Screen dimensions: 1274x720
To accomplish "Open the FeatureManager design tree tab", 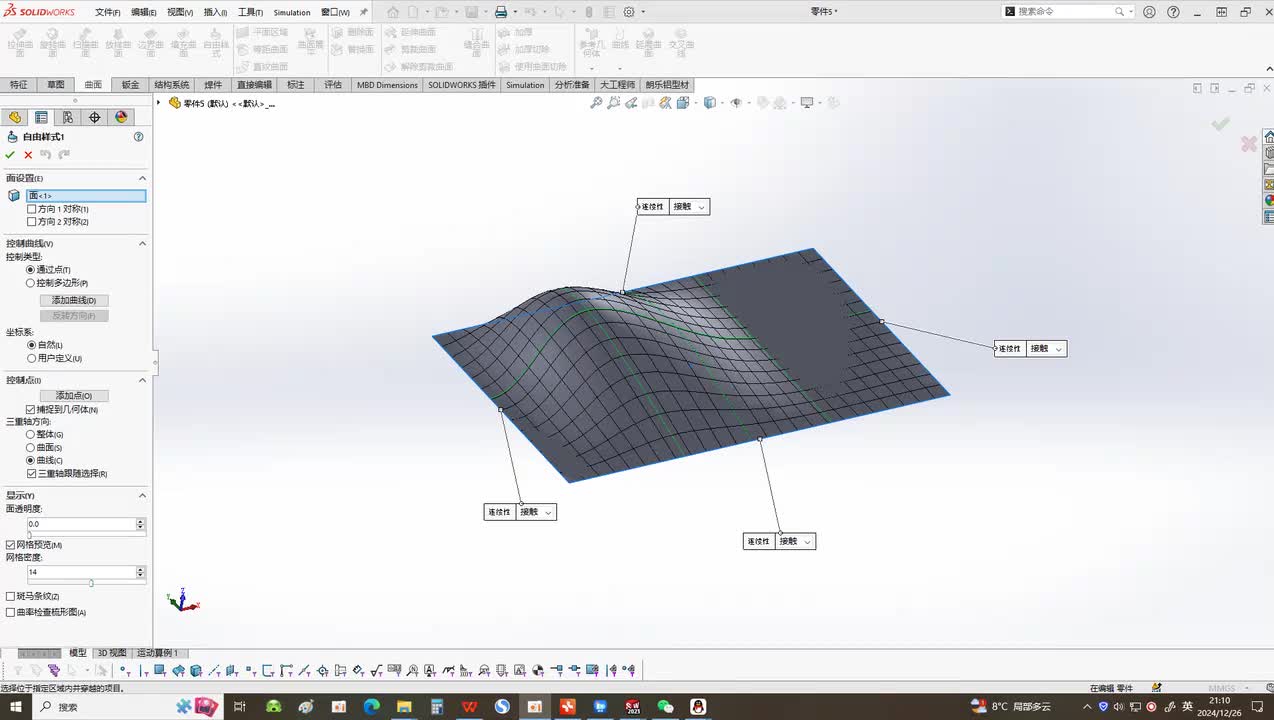I will click(x=14, y=117).
